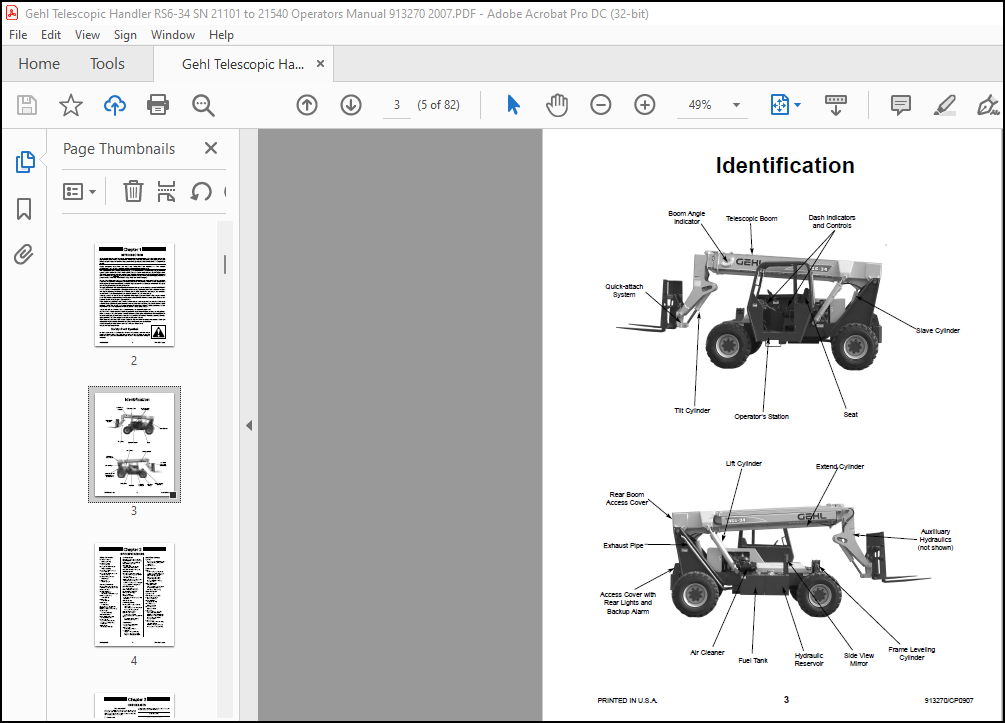This screenshot has height=723, width=1005.
Task: Open the thumbnail options dropdown menu
Action: click(79, 191)
